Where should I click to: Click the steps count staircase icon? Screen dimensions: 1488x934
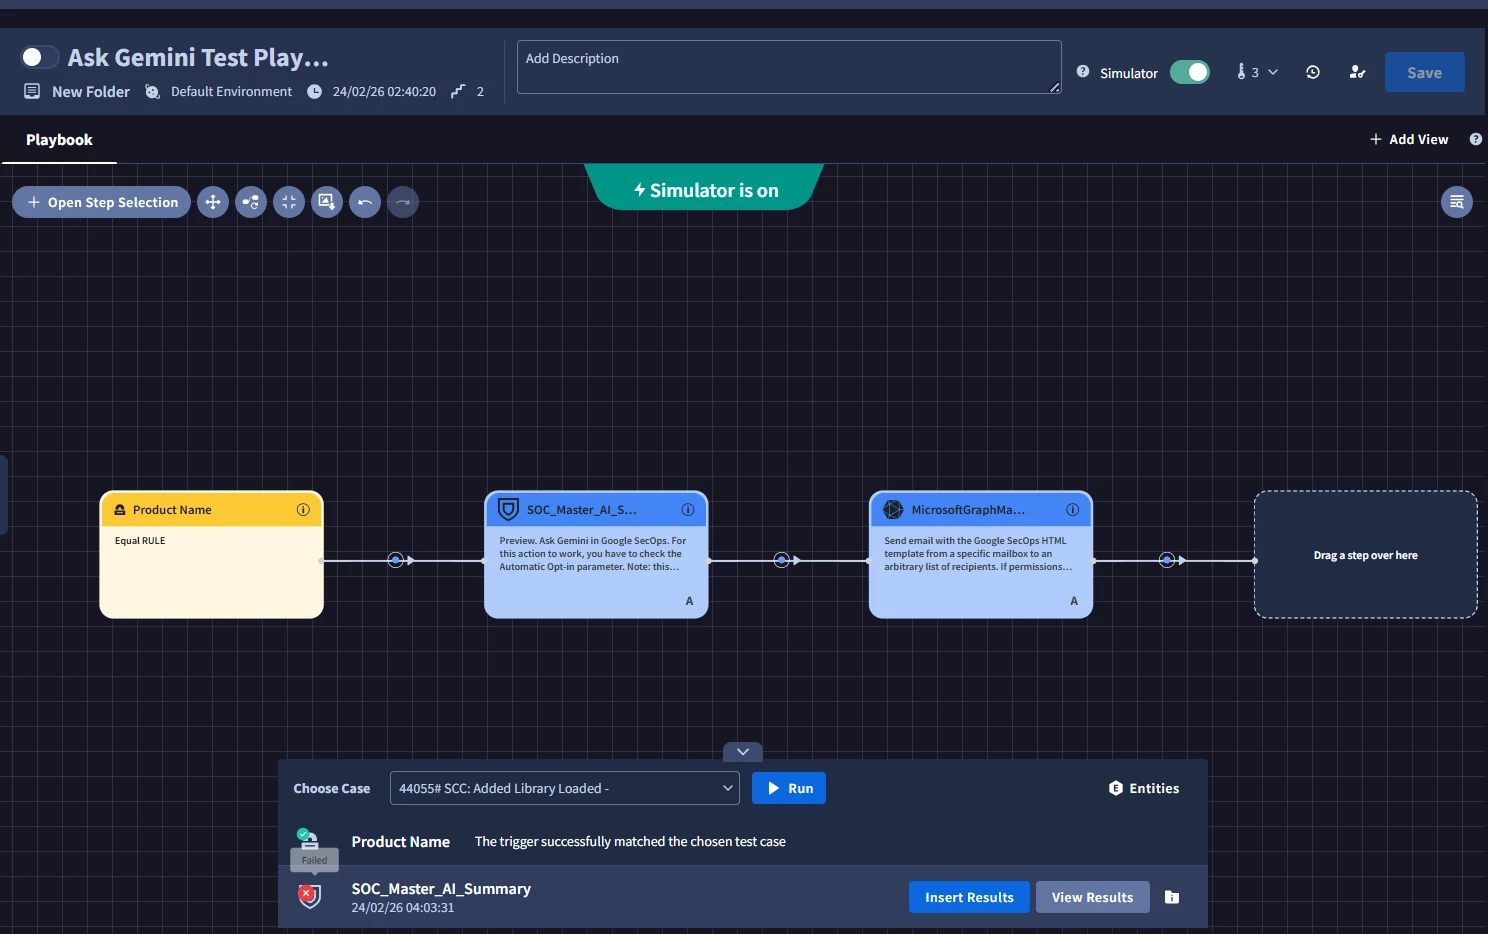coord(458,91)
